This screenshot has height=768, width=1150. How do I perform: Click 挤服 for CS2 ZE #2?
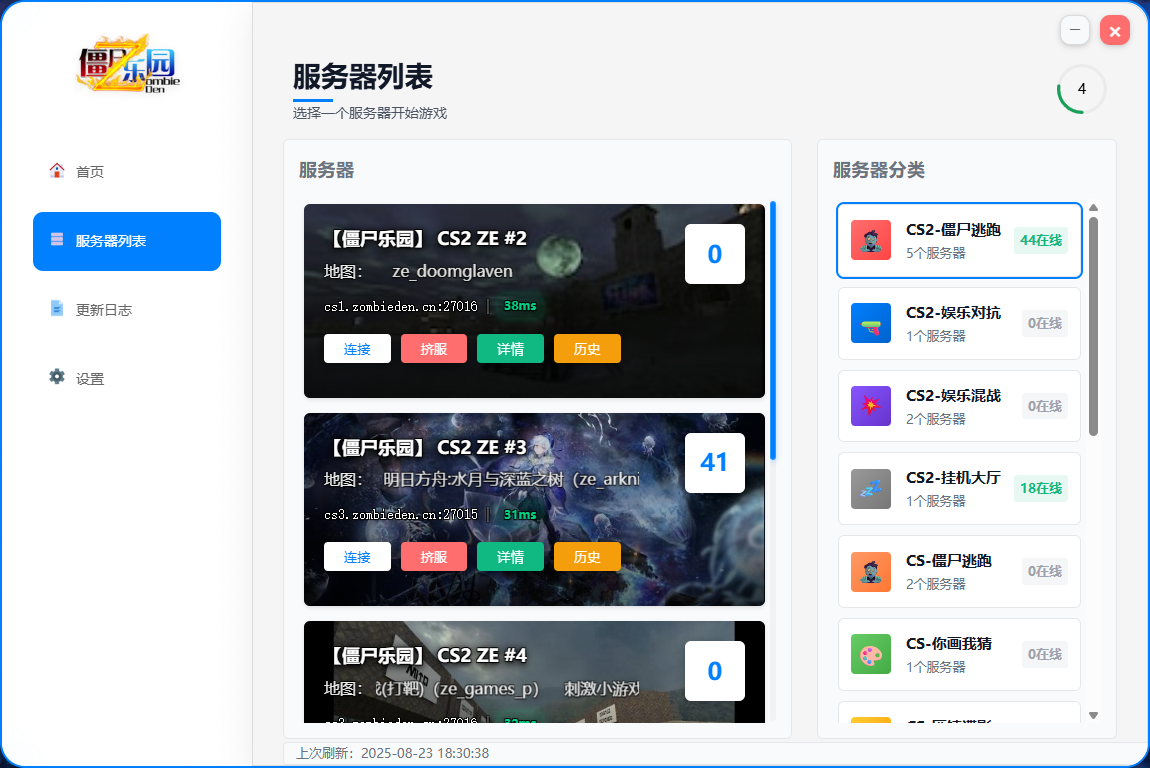pyautogui.click(x=433, y=349)
